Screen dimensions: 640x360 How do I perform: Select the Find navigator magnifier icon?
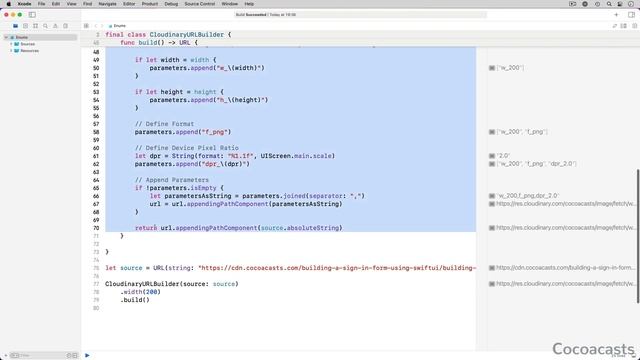click(45, 26)
